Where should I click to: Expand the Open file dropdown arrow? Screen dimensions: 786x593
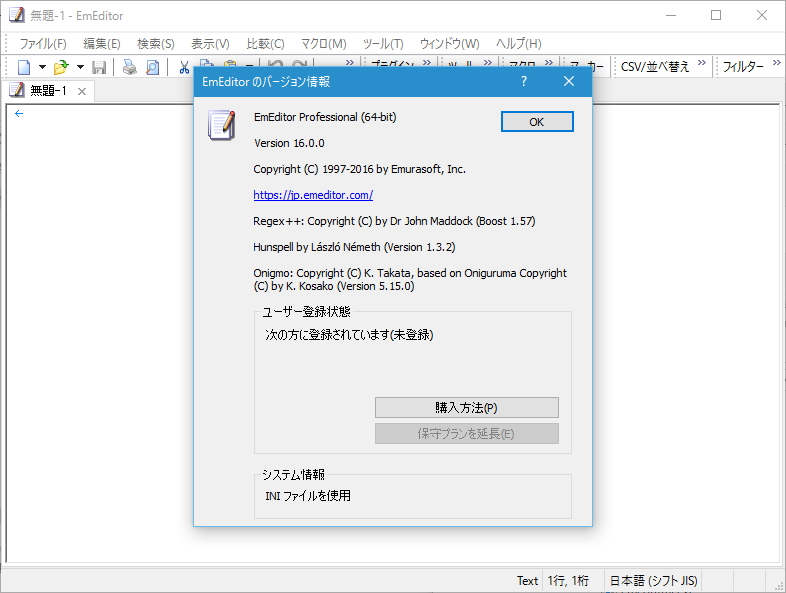click(x=80, y=67)
